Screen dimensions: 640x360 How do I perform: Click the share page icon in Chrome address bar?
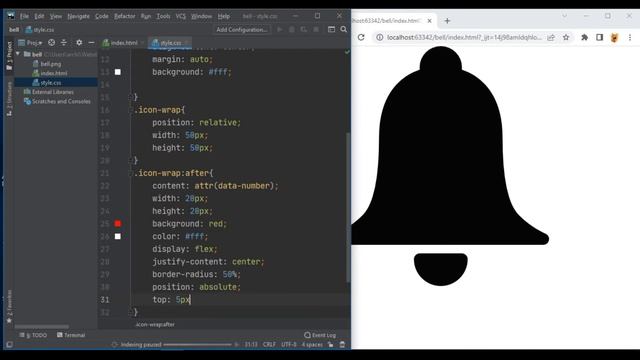click(551, 37)
